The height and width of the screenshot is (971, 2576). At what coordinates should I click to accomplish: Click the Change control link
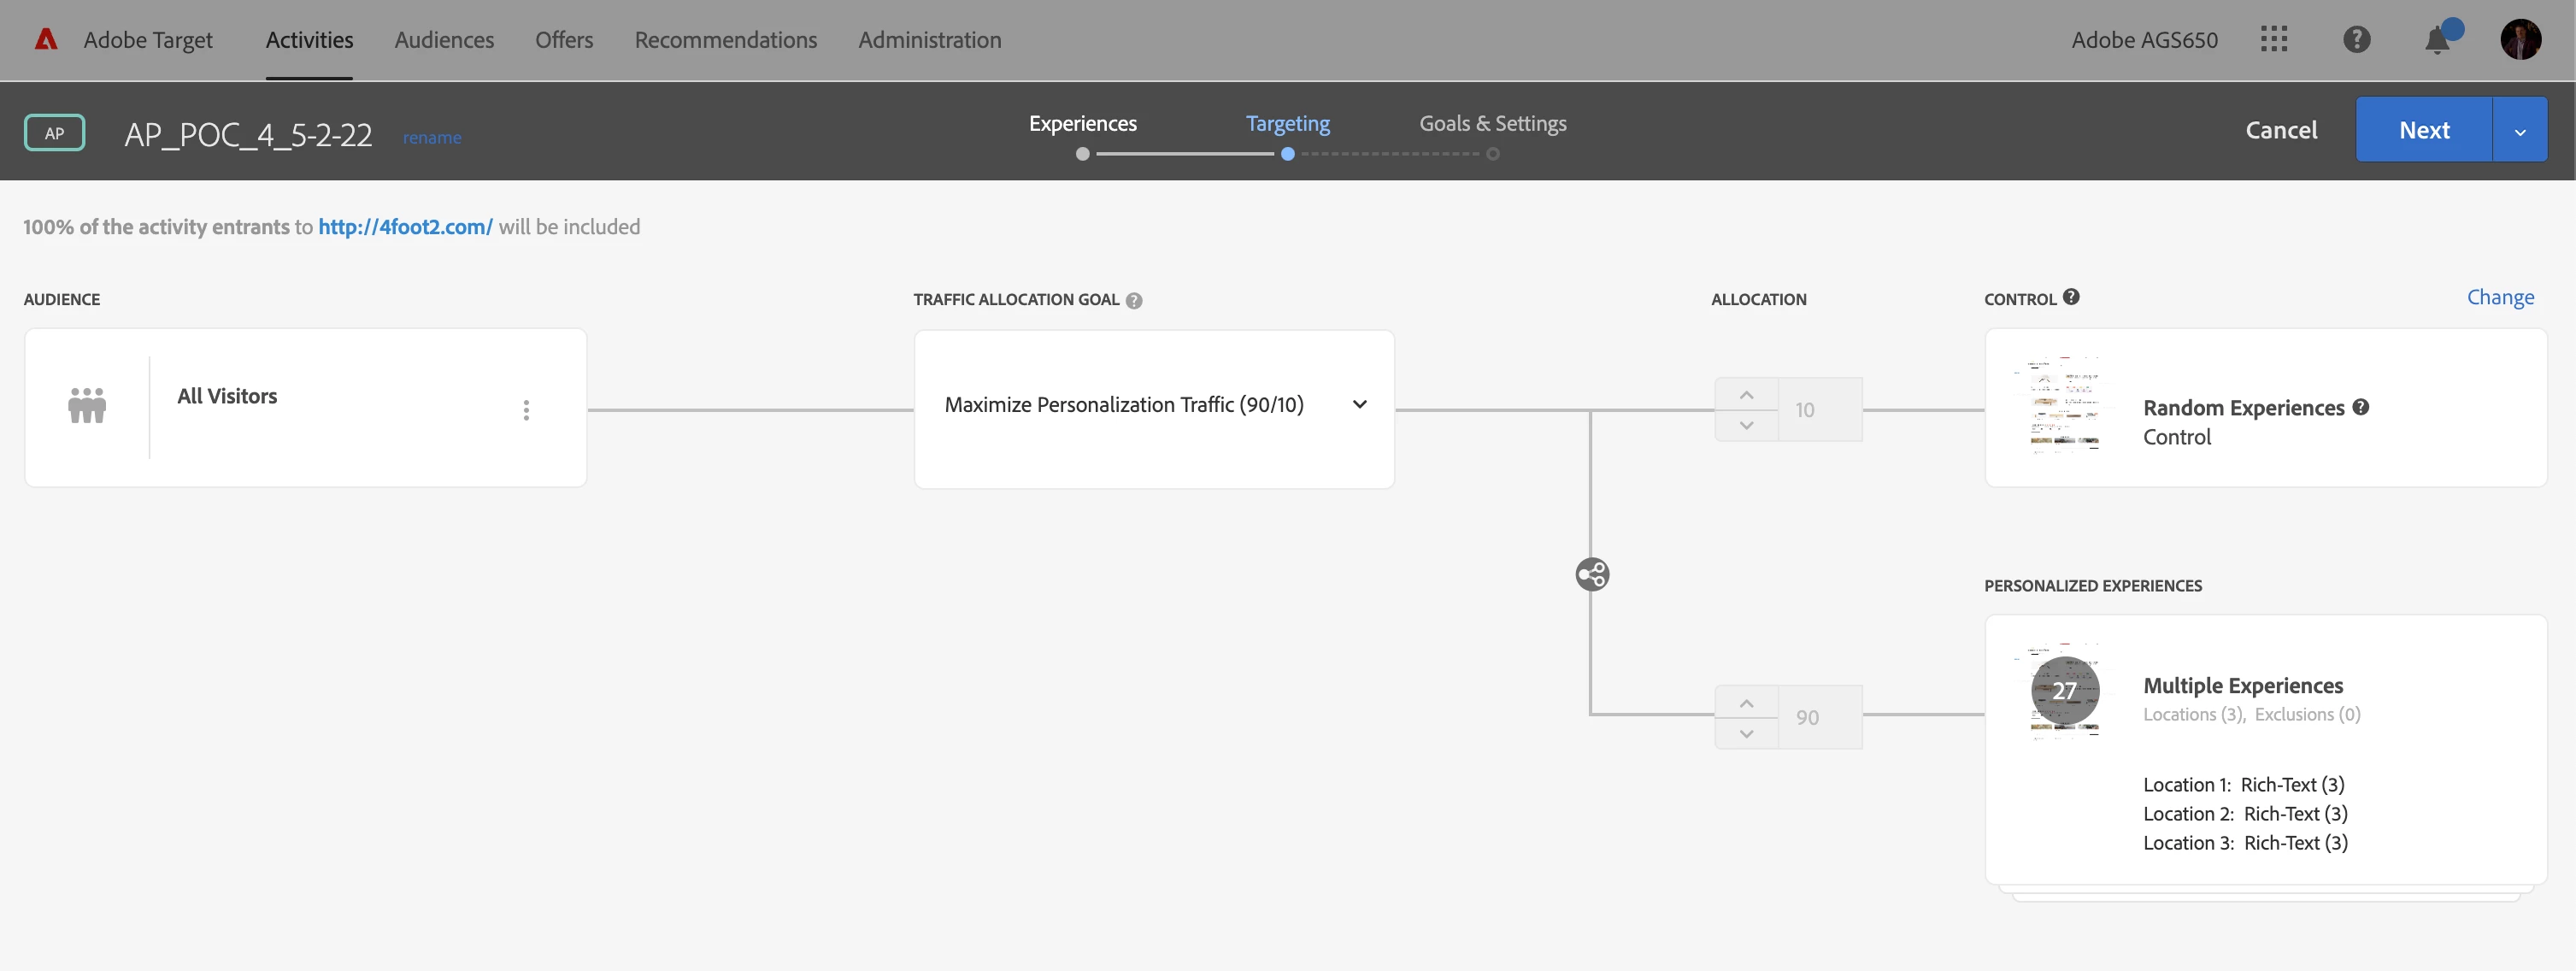coord(2500,297)
